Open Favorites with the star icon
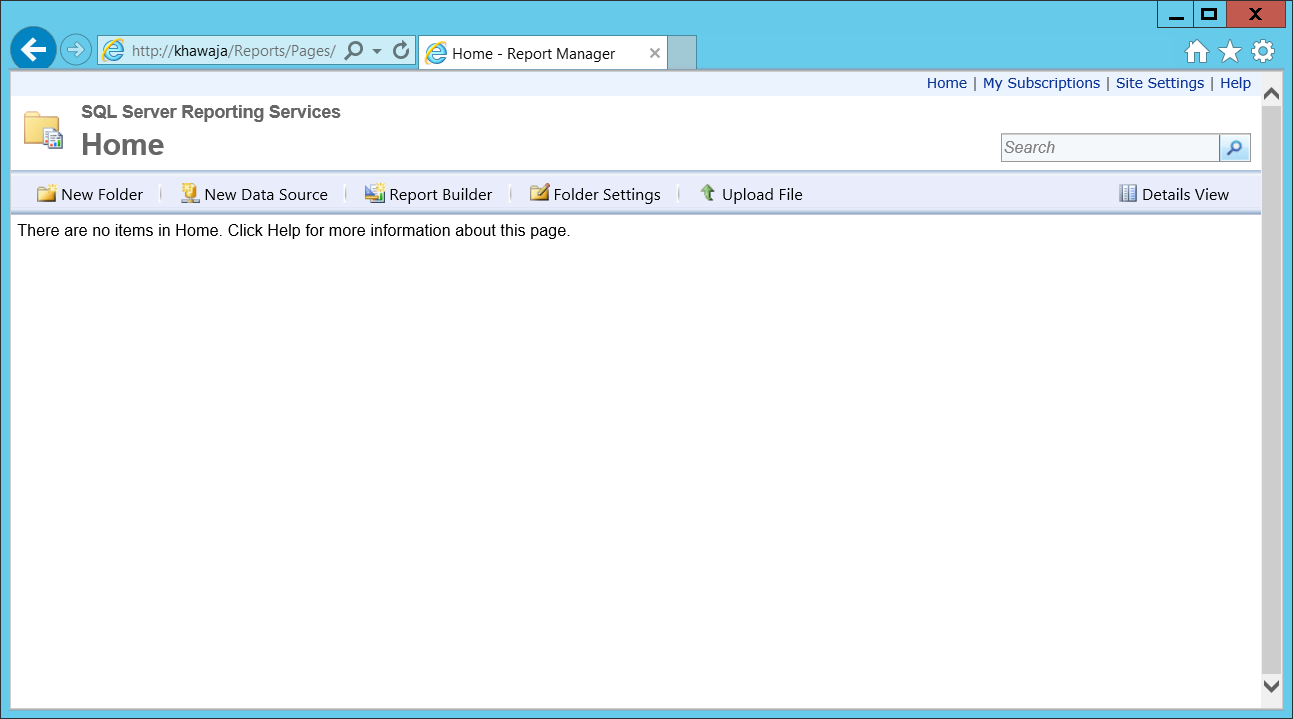1293x719 pixels. point(1230,52)
